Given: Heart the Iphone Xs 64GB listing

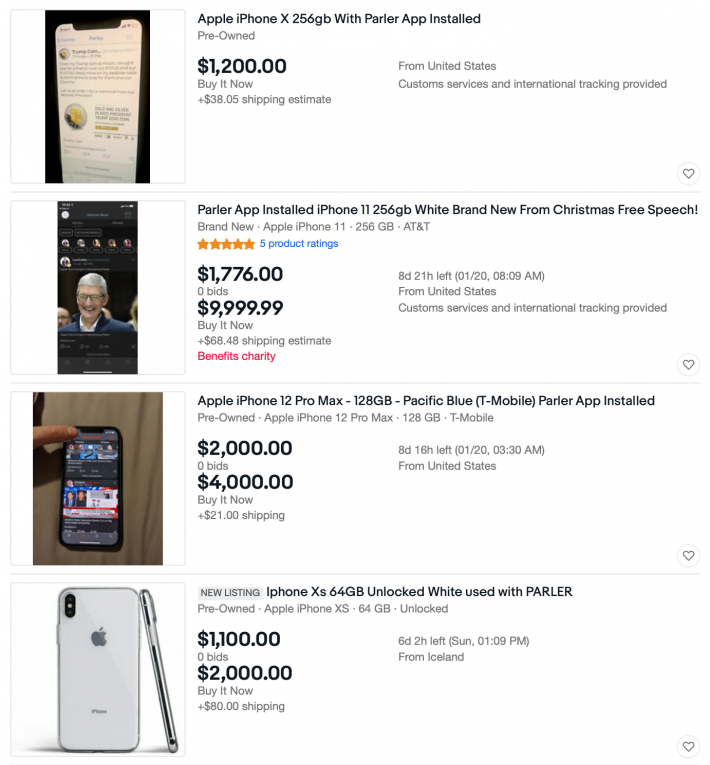Looking at the screenshot, I should pos(688,746).
